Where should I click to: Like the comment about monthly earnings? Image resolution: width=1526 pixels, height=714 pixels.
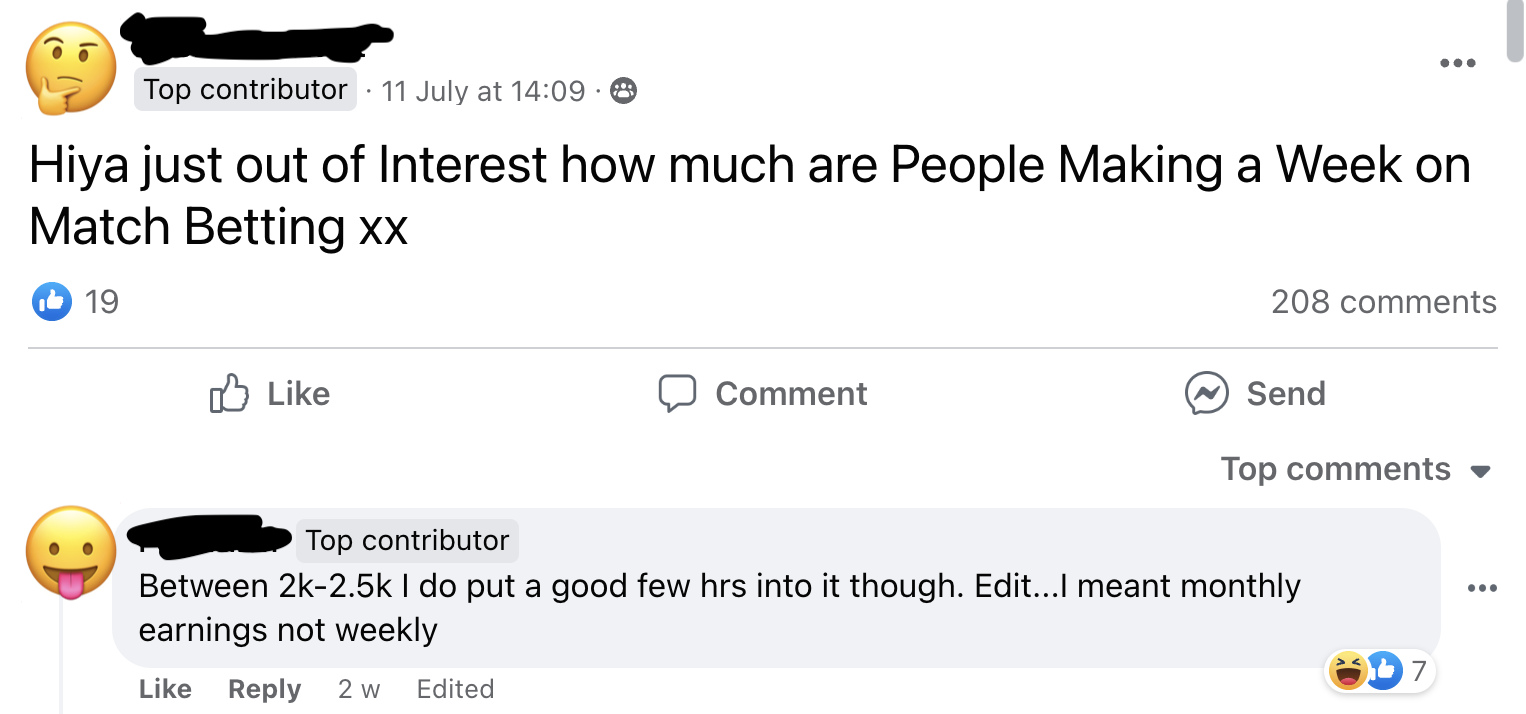tap(165, 689)
